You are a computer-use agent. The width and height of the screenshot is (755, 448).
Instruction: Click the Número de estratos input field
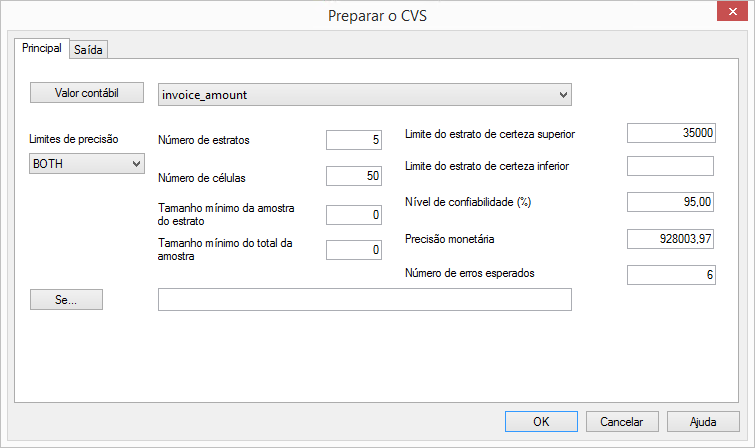tap(354, 140)
